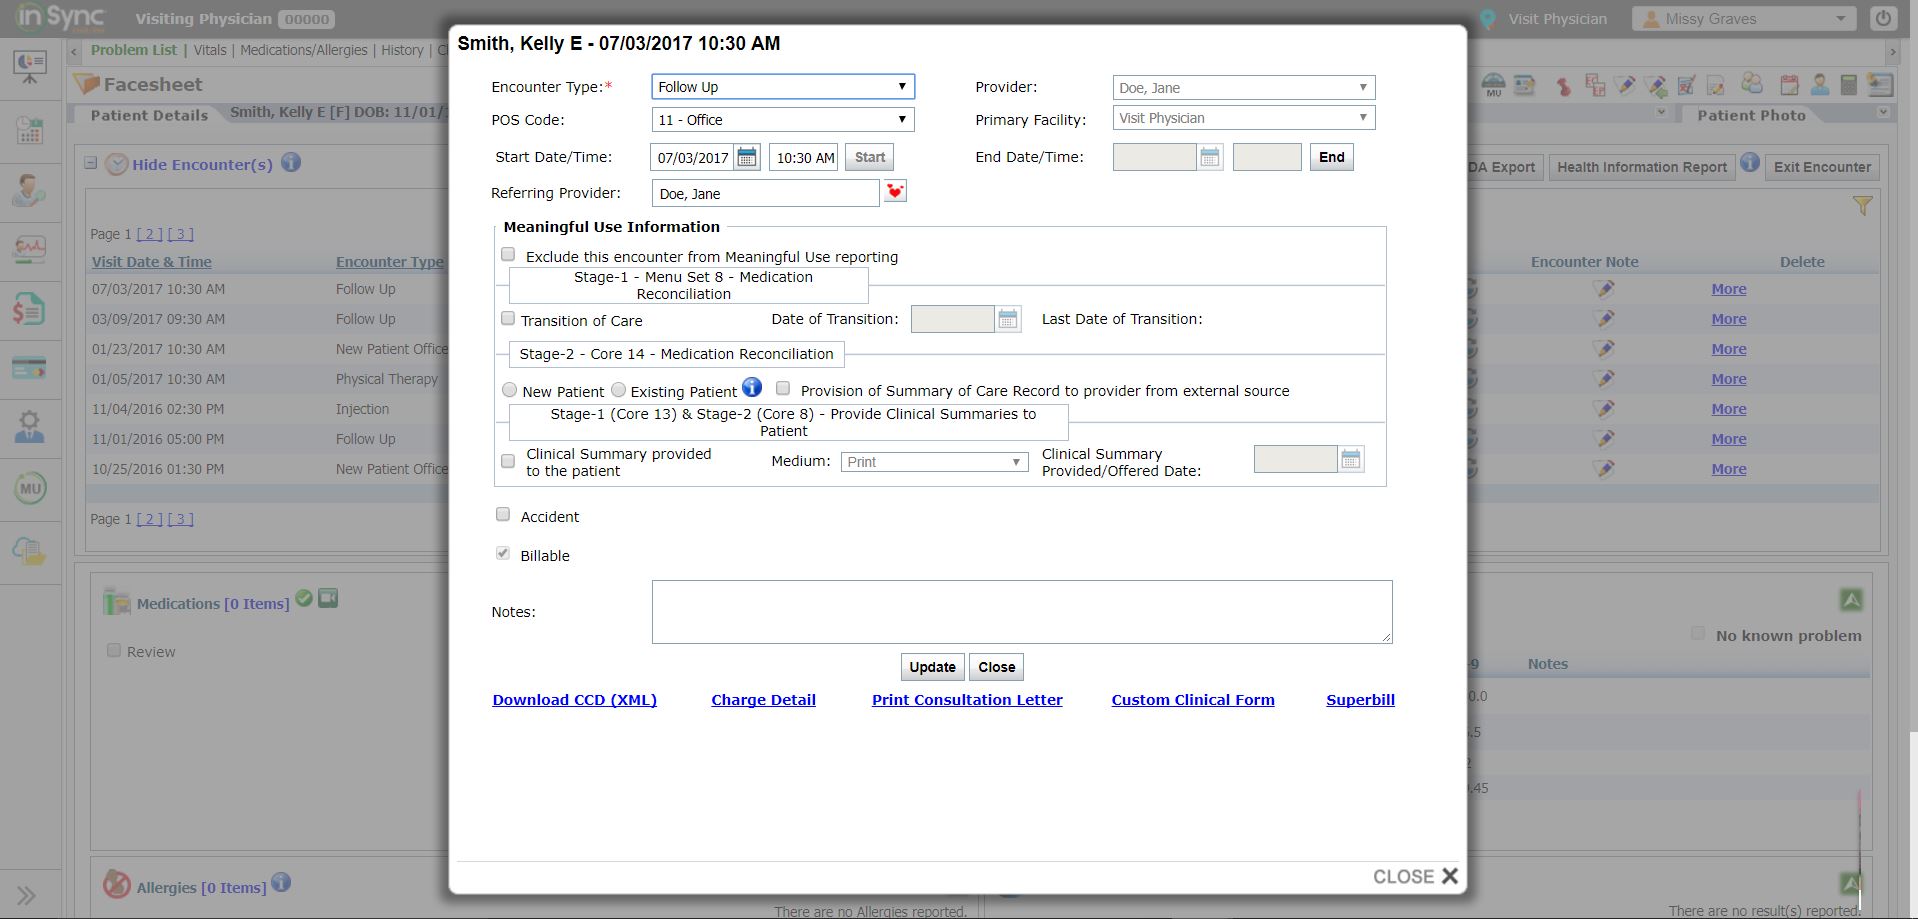Expand the POS Code dropdown
This screenshot has height=919, width=1918.
(x=782, y=120)
